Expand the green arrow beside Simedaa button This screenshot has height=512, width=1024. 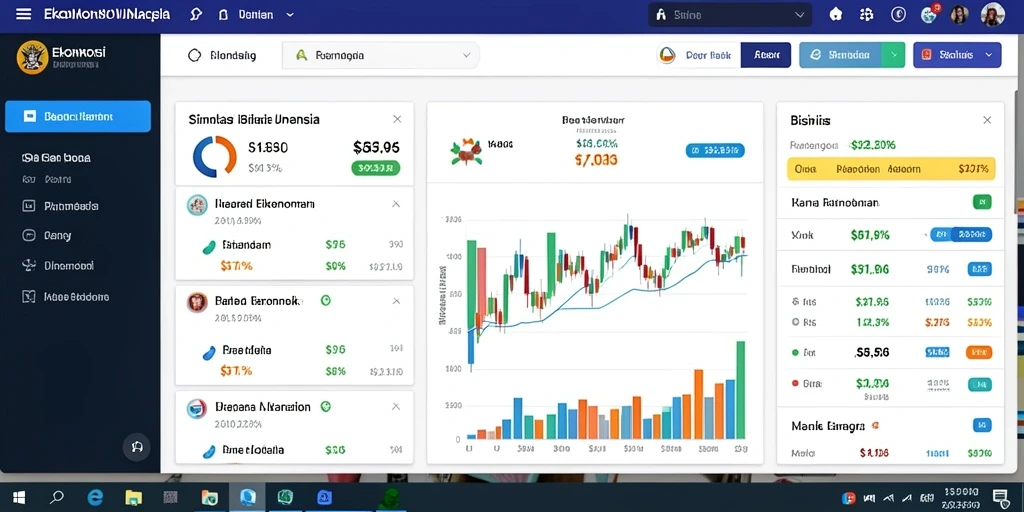[893, 56]
